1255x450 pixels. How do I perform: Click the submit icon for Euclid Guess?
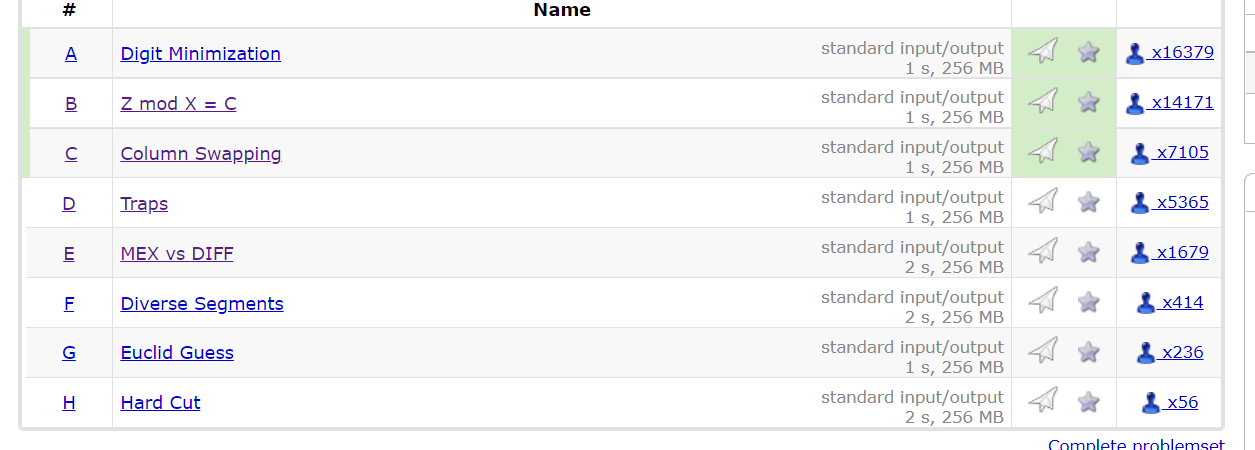point(1043,351)
